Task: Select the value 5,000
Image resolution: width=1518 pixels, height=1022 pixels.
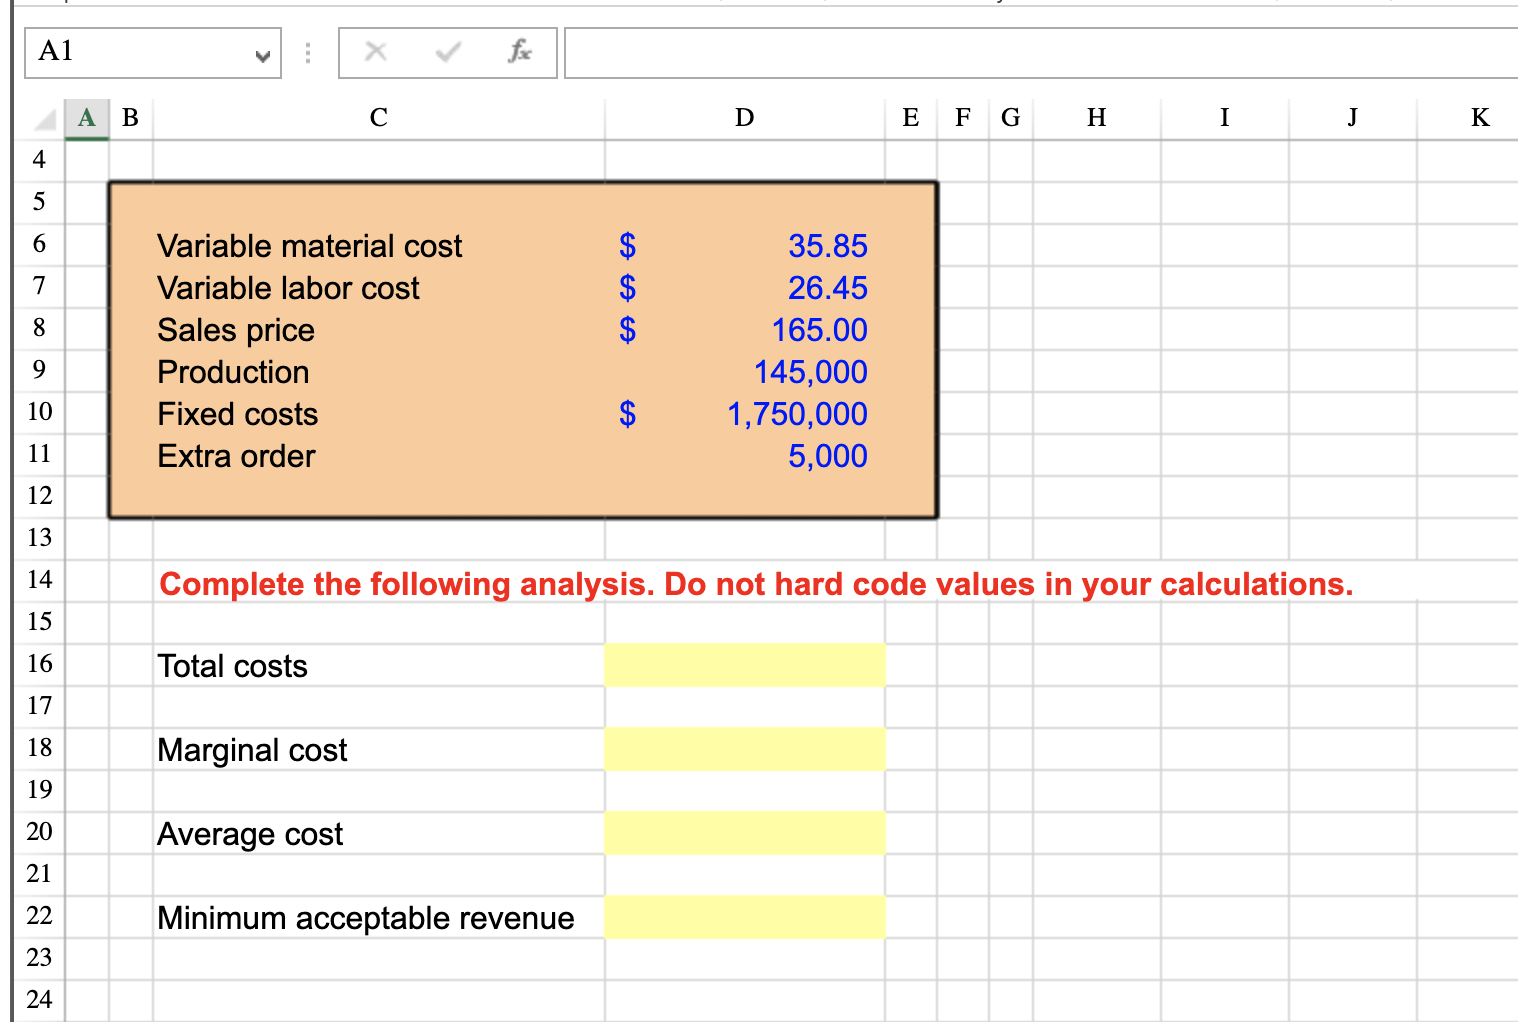Action: point(828,456)
